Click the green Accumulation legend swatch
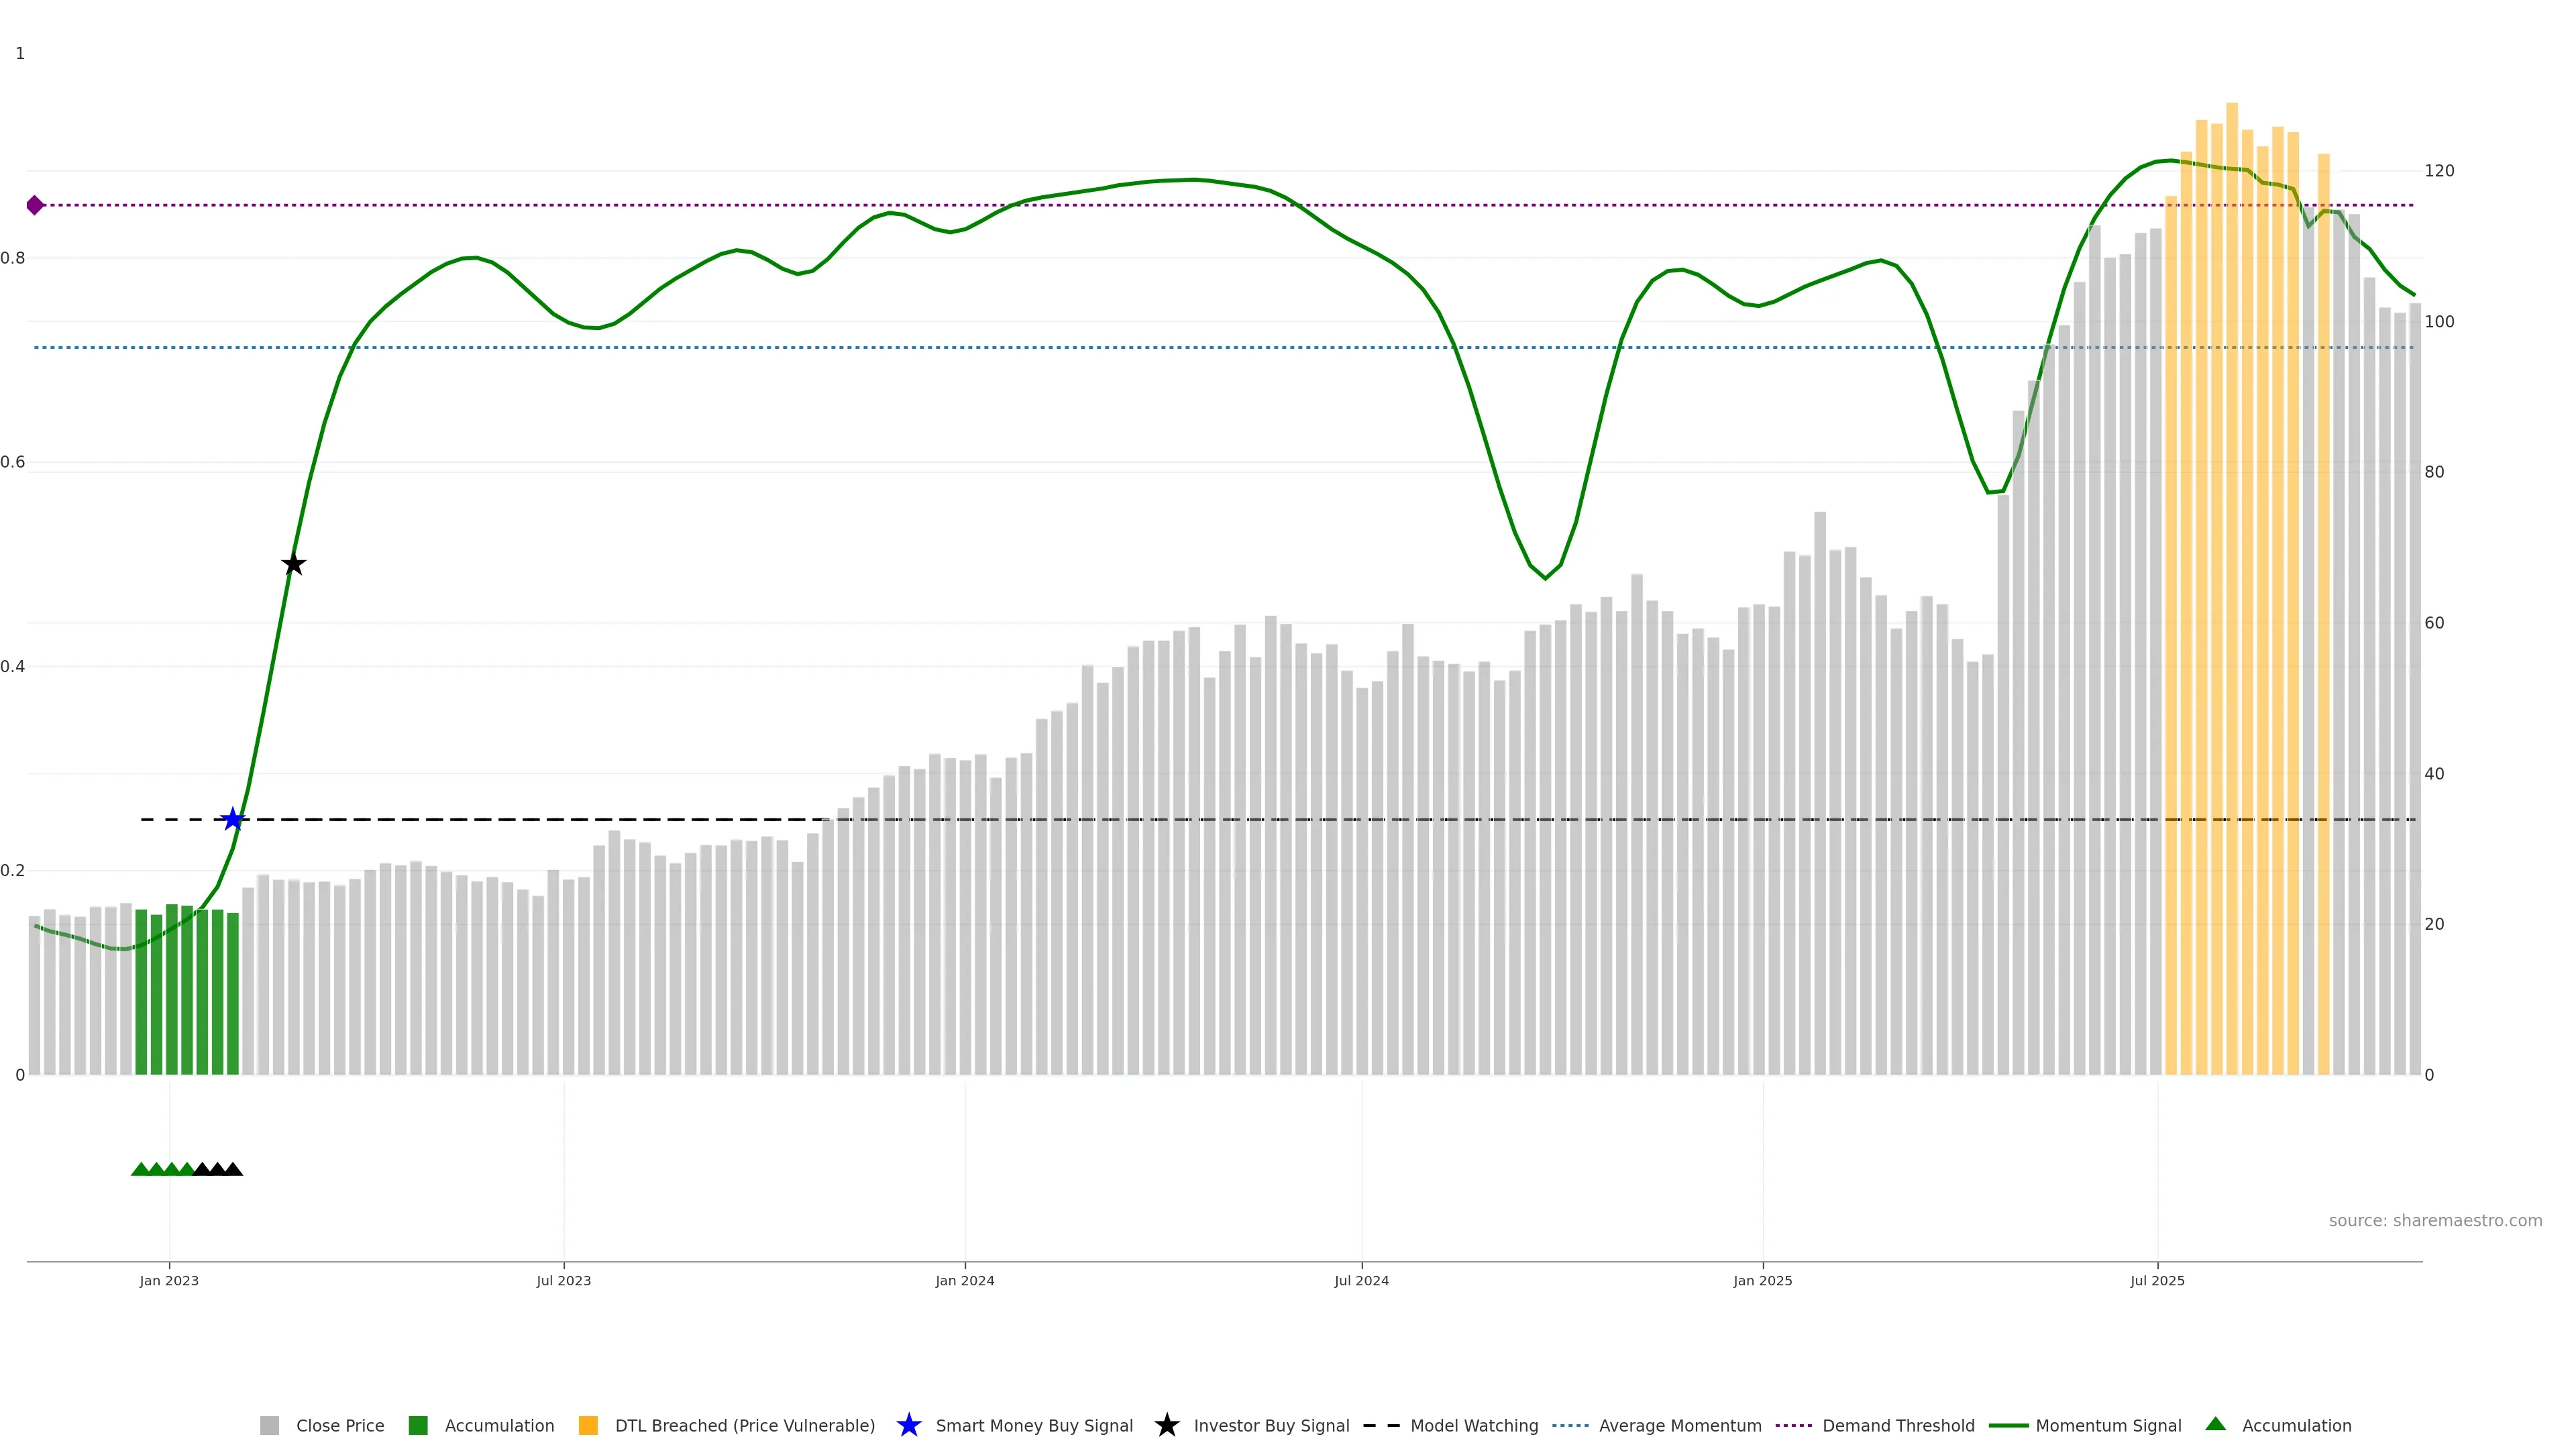Screen dimensions: 2576x1449 [x=418, y=1425]
